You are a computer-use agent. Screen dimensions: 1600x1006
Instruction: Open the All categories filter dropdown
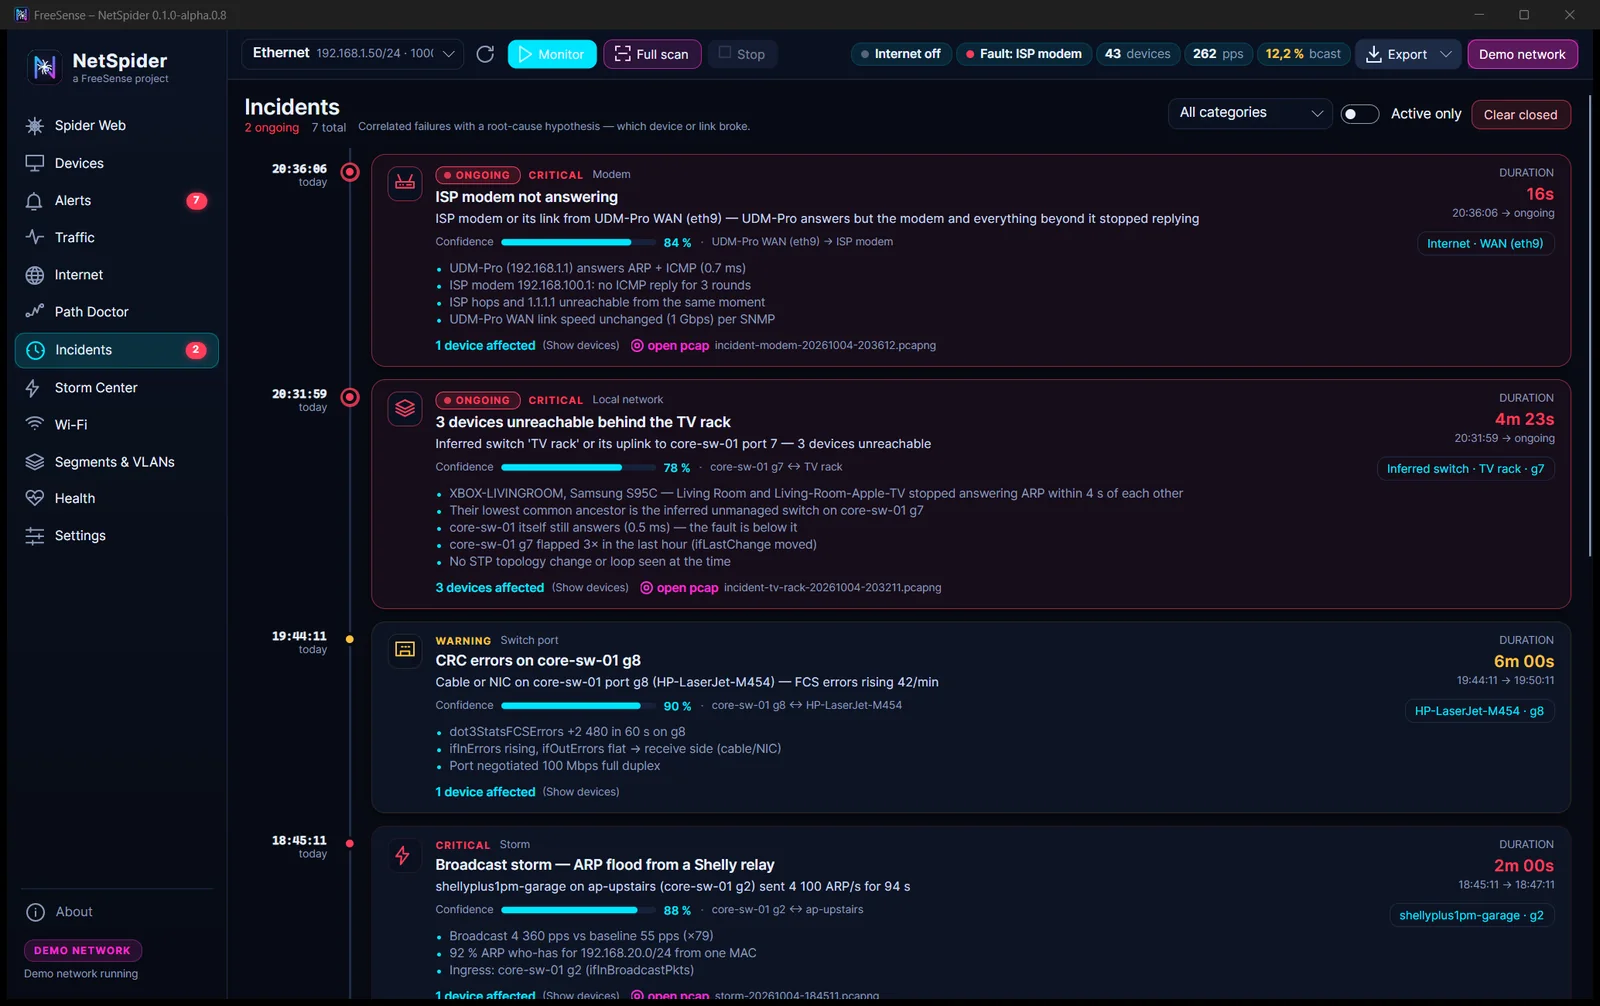coord(1250,113)
